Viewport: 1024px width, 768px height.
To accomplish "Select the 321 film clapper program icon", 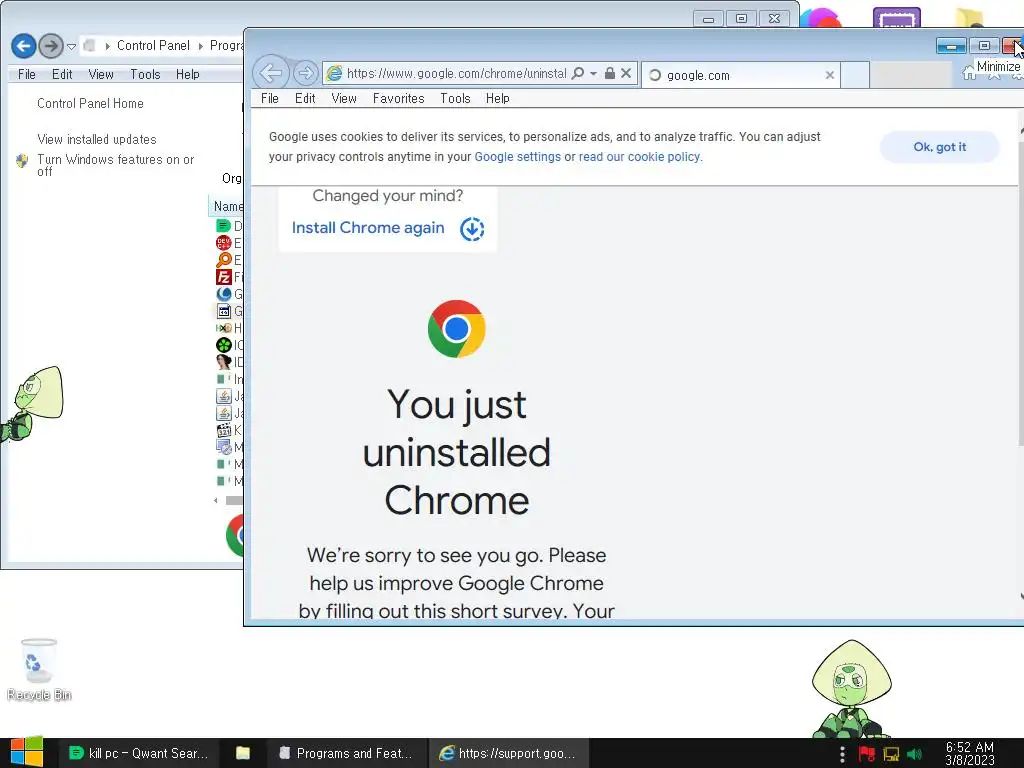I will pyautogui.click(x=223, y=430).
